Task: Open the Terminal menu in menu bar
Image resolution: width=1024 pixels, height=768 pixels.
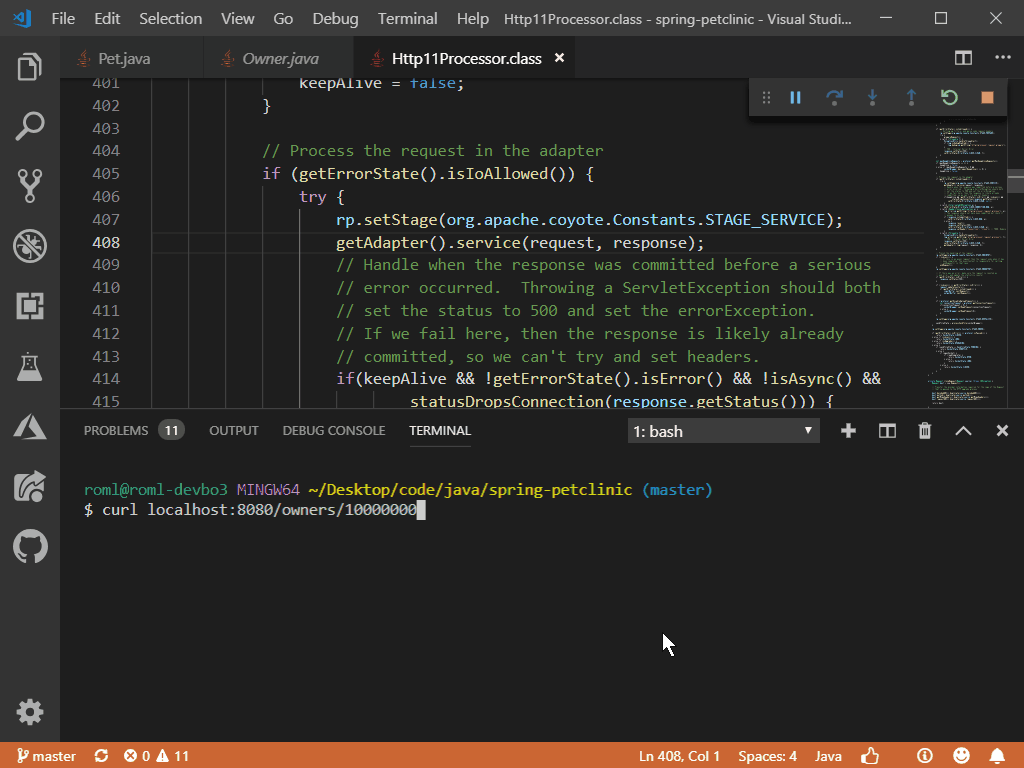Action: (x=407, y=19)
